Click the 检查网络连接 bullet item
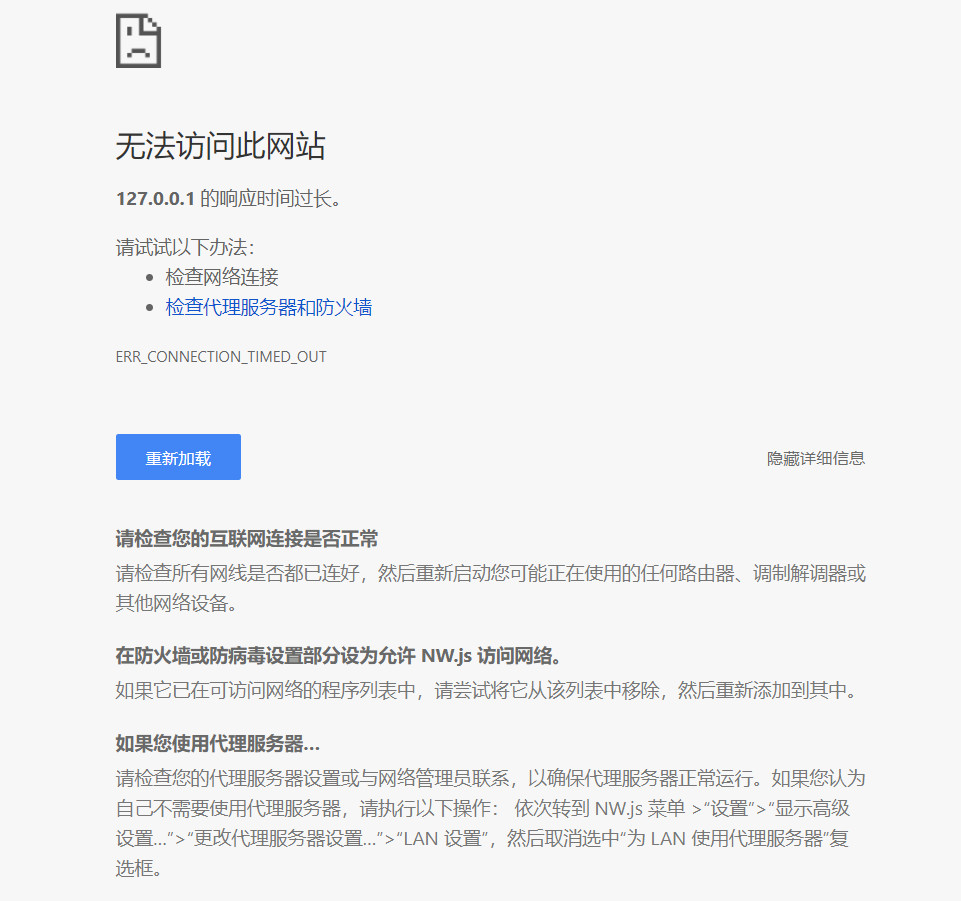This screenshot has height=901, width=961. click(x=222, y=277)
